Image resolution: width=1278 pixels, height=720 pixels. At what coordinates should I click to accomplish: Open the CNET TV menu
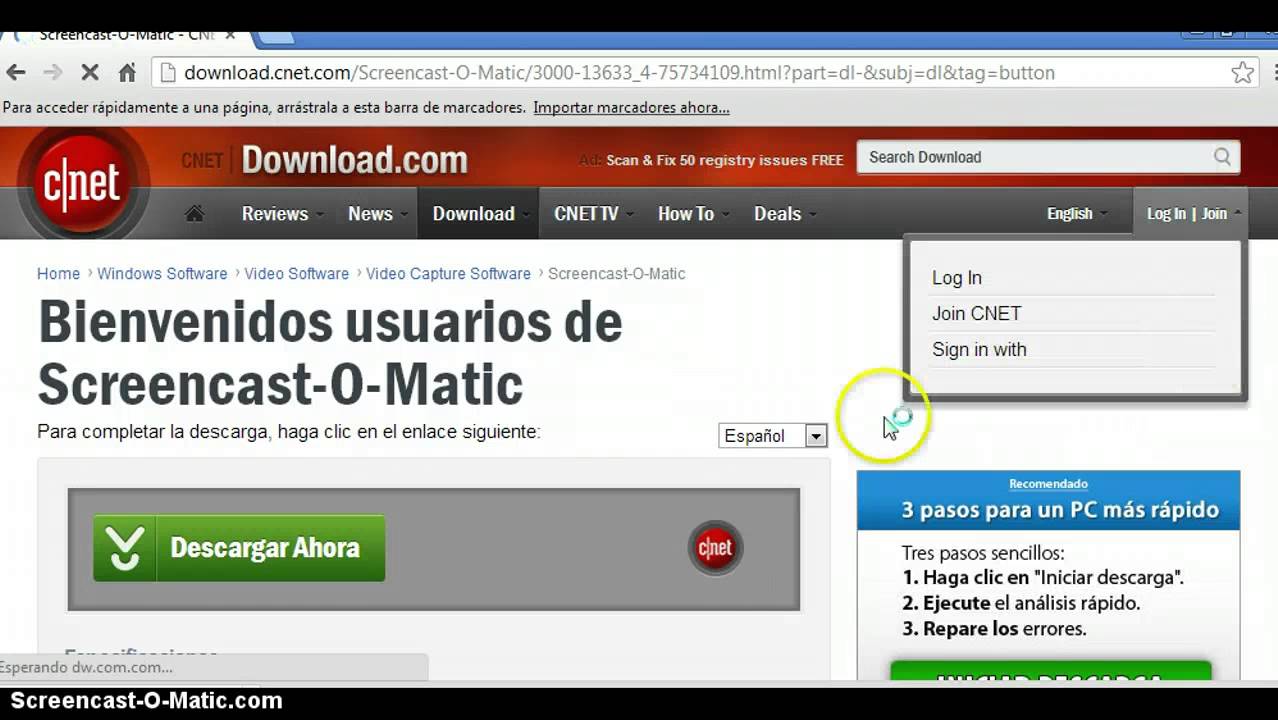594,213
